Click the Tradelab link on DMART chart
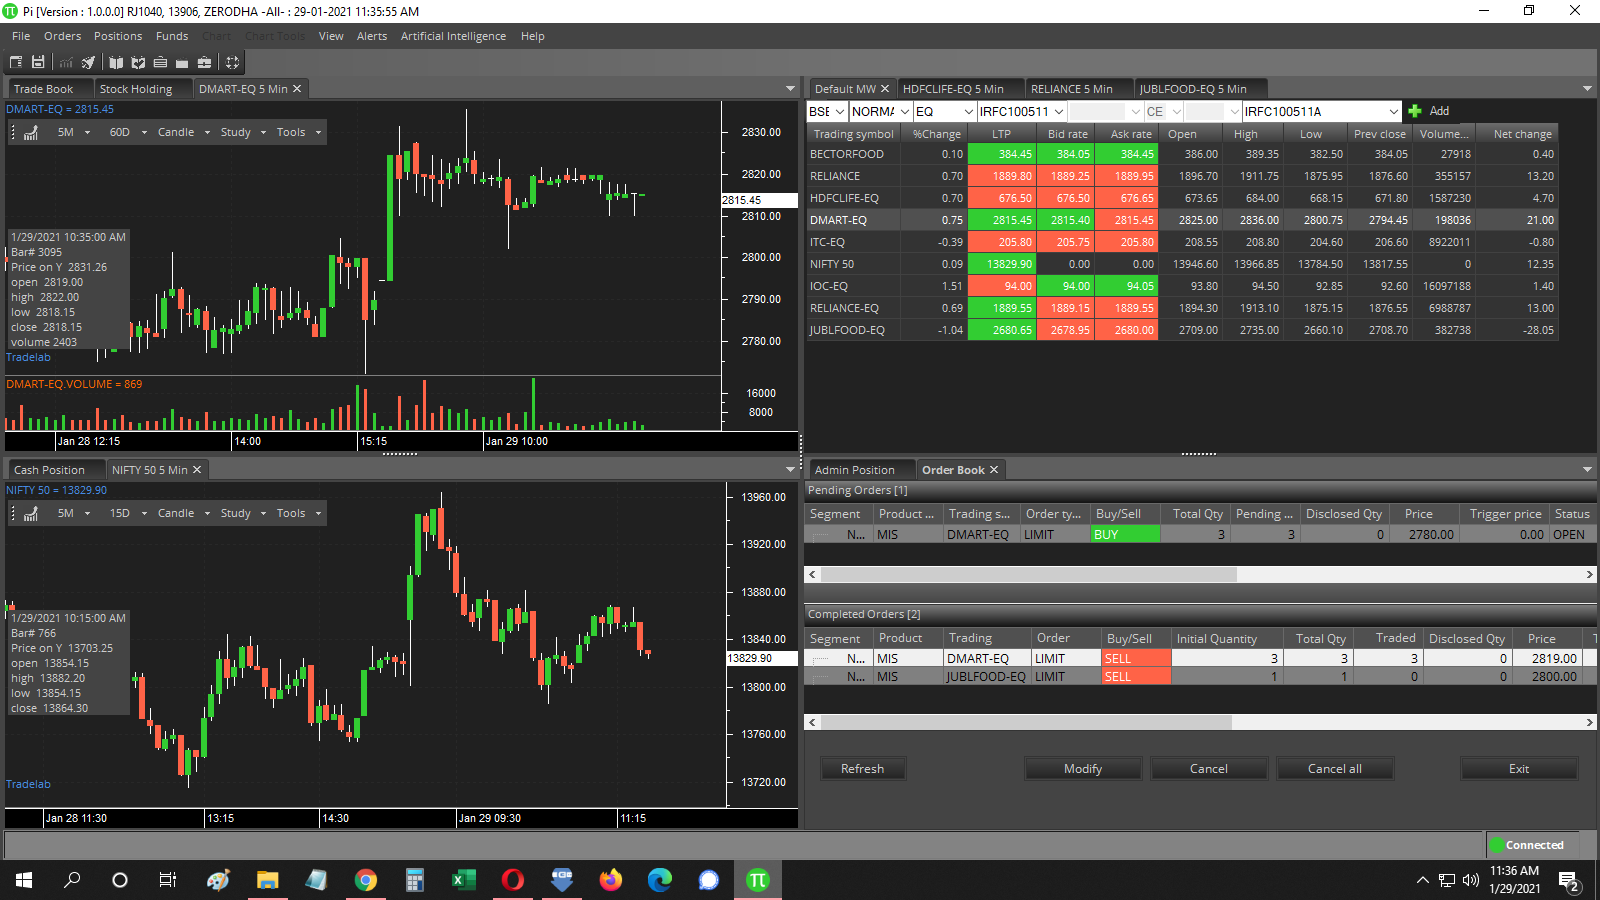The image size is (1600, 900). coord(28,357)
